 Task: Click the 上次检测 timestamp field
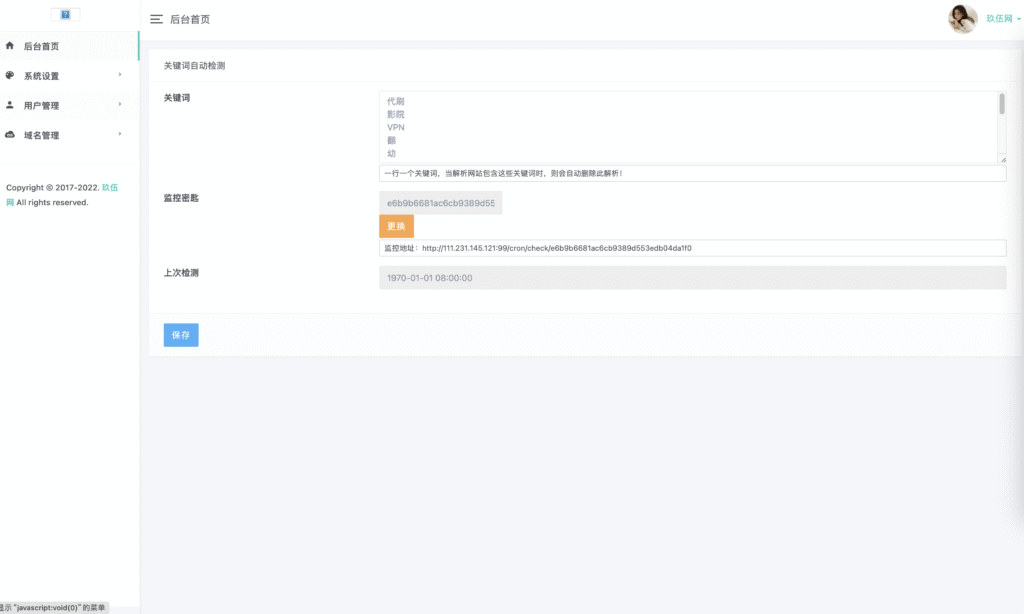coord(692,278)
